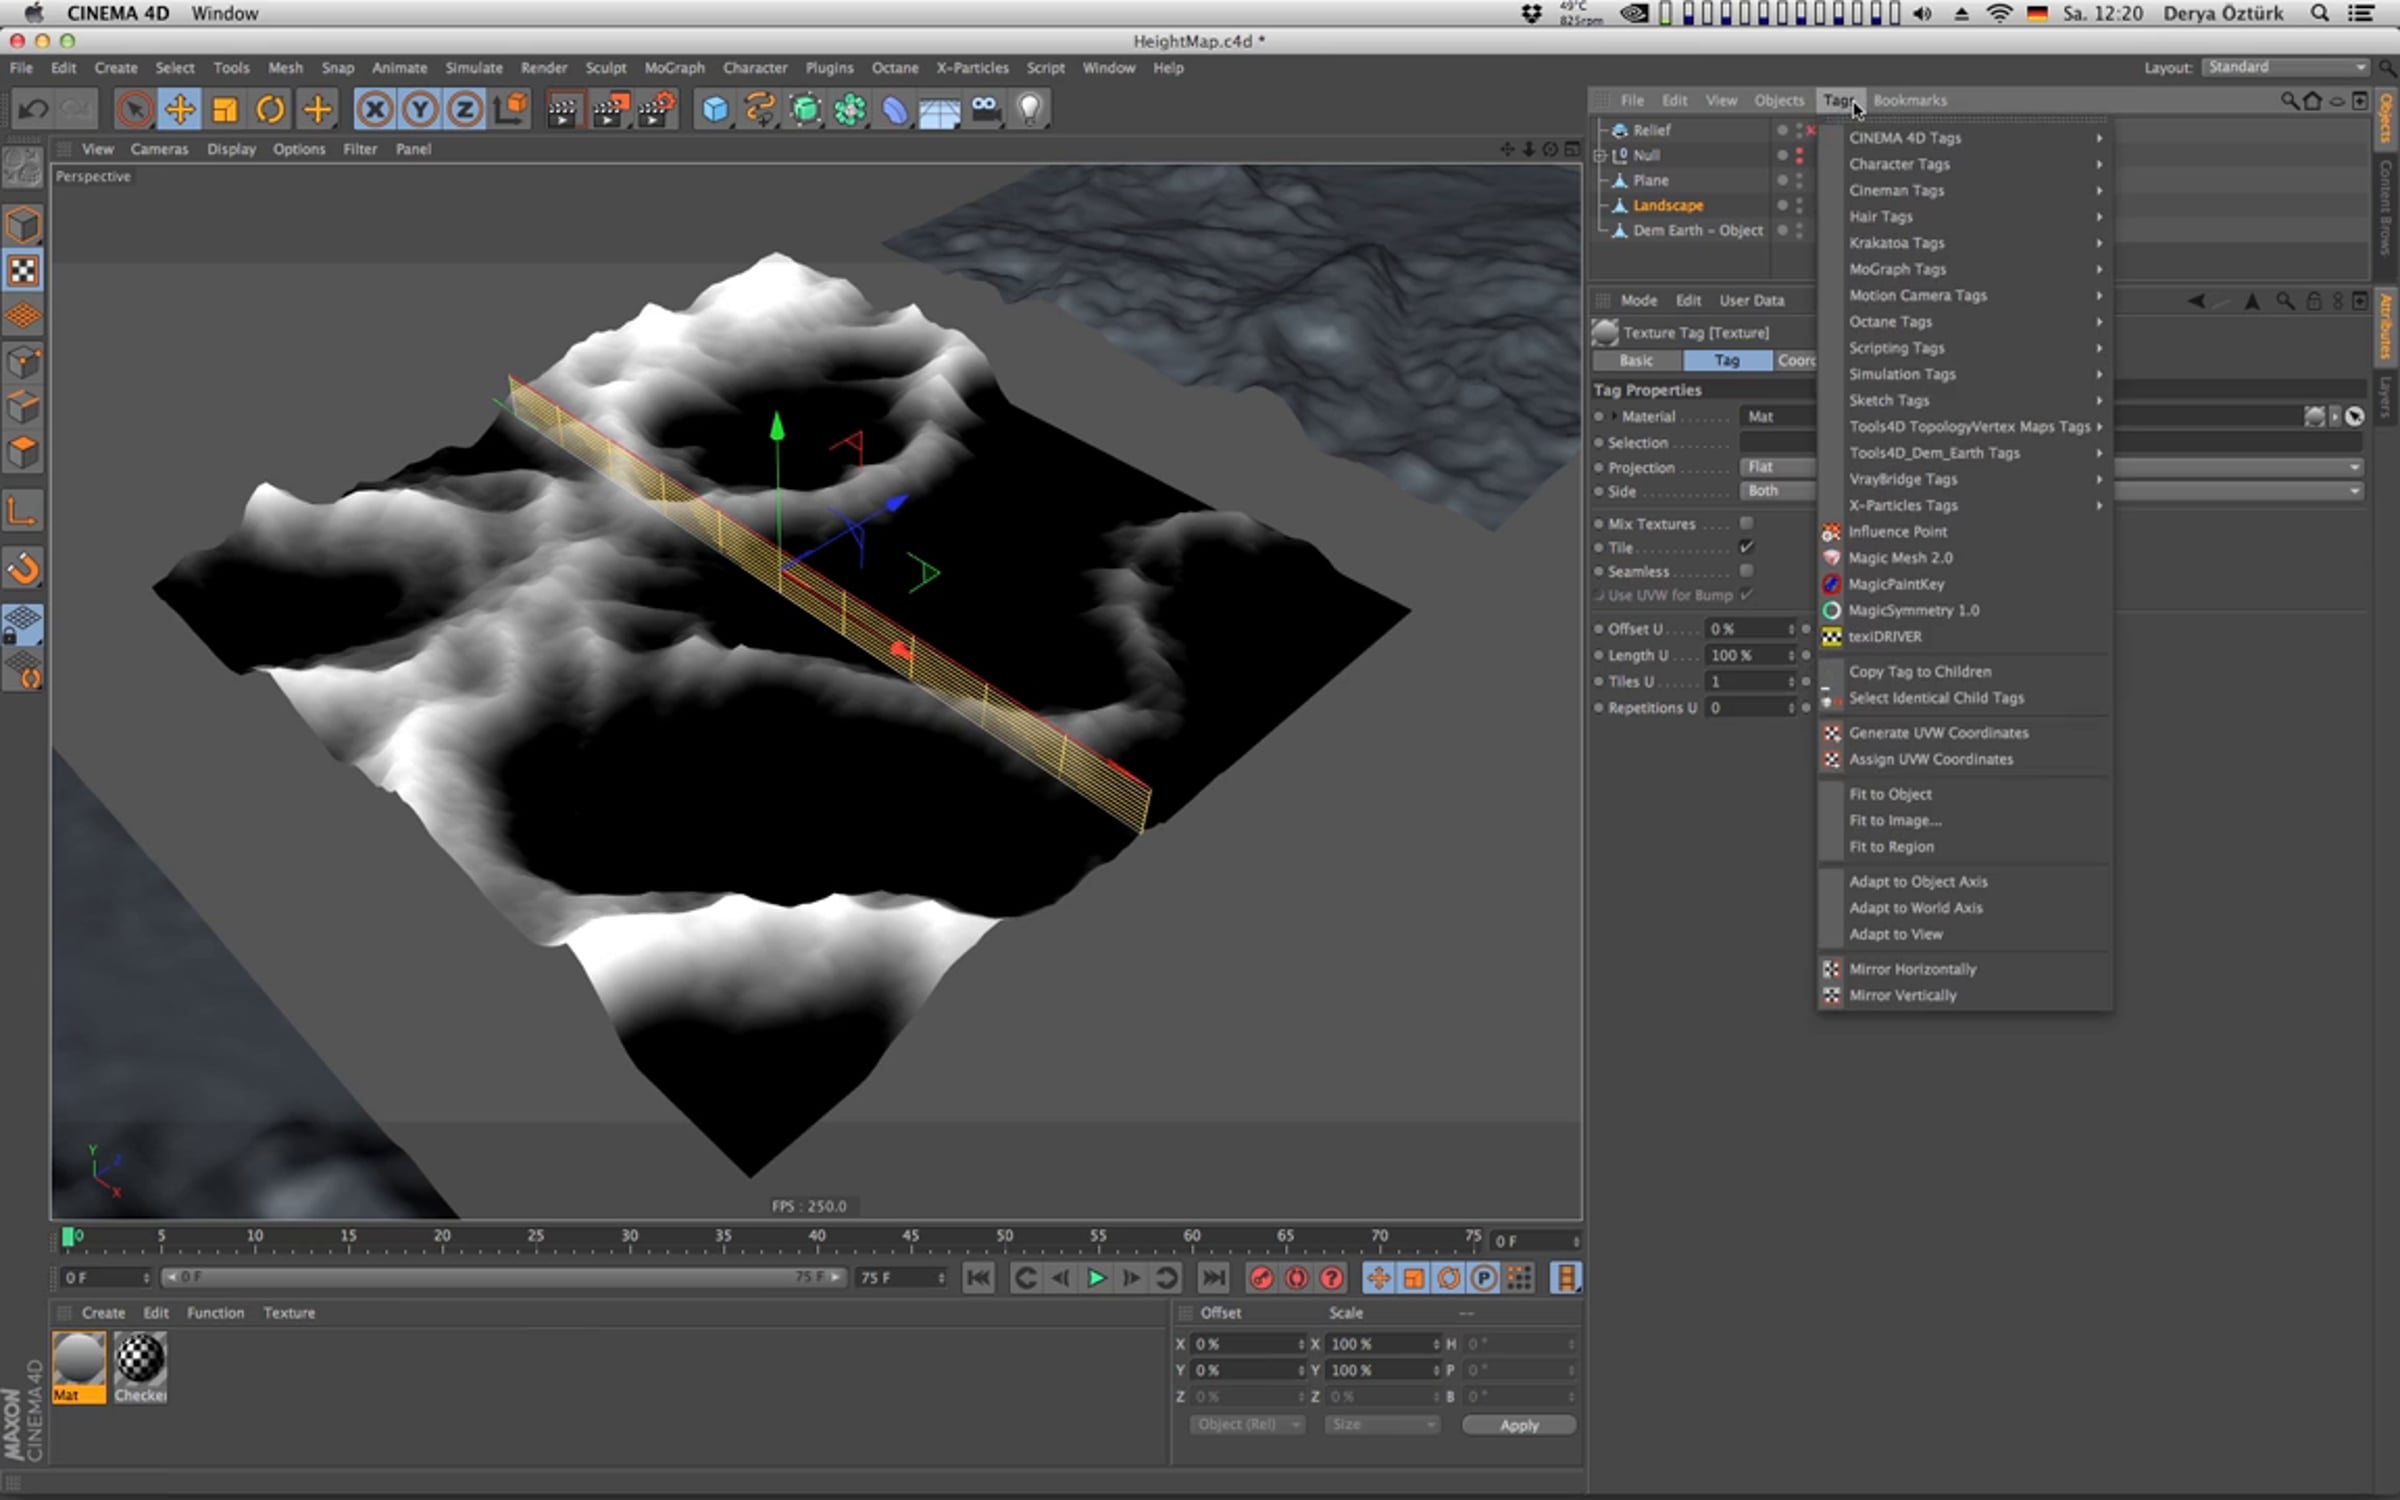Open the Size dropdown in coordinates panel
2400x1500 pixels.
1382,1424
